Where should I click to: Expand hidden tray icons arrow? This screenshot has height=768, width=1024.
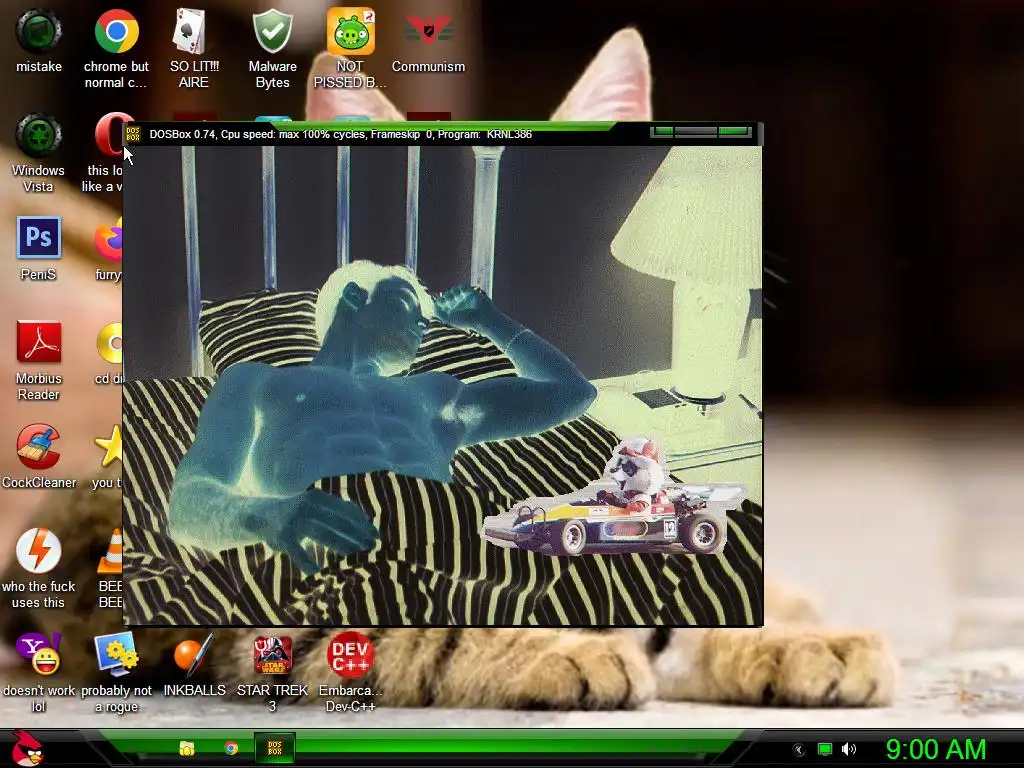click(x=798, y=750)
